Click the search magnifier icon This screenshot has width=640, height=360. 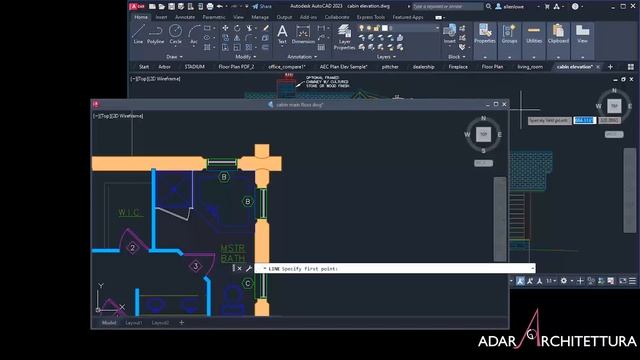[489, 7]
